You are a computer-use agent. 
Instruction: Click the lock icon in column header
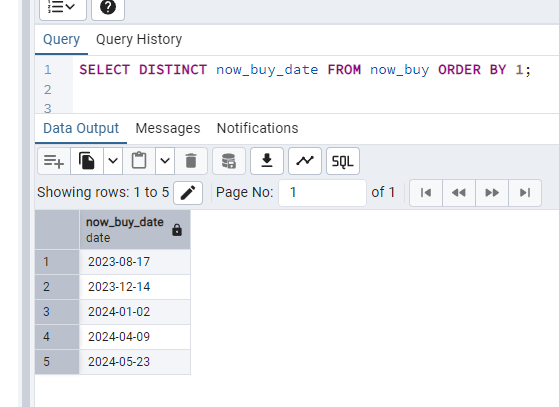(x=177, y=230)
